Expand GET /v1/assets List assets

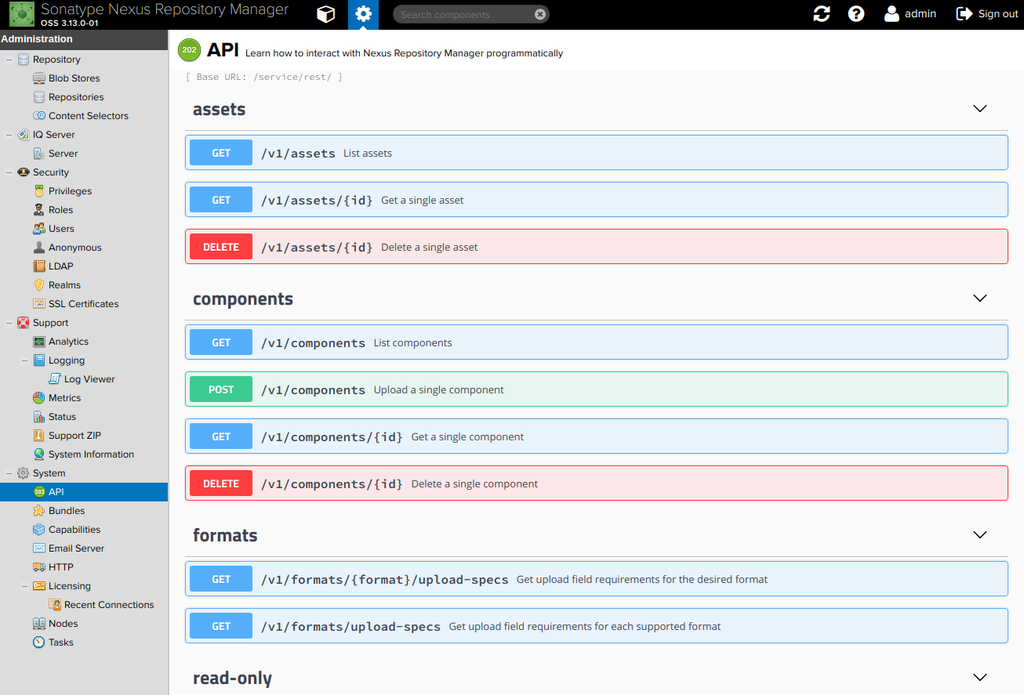coord(596,153)
